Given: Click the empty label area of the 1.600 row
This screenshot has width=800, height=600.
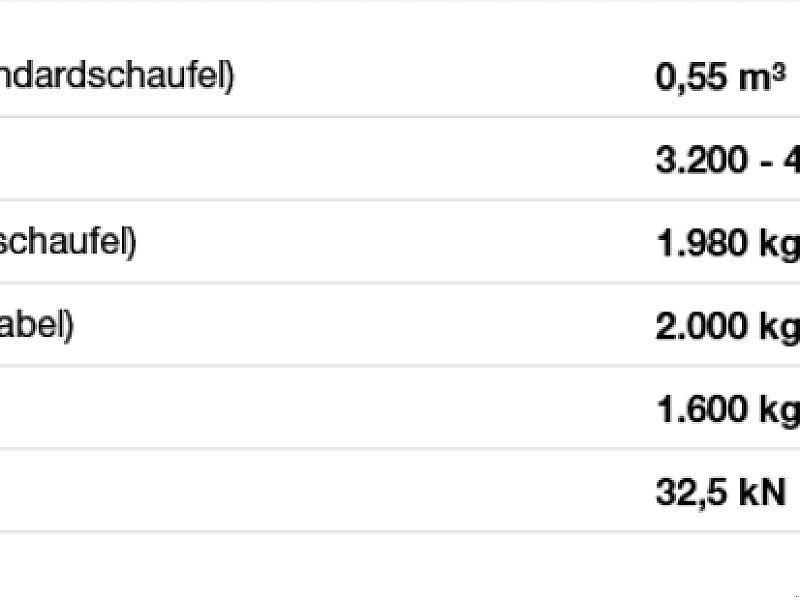Looking at the screenshot, I should coord(300,410).
